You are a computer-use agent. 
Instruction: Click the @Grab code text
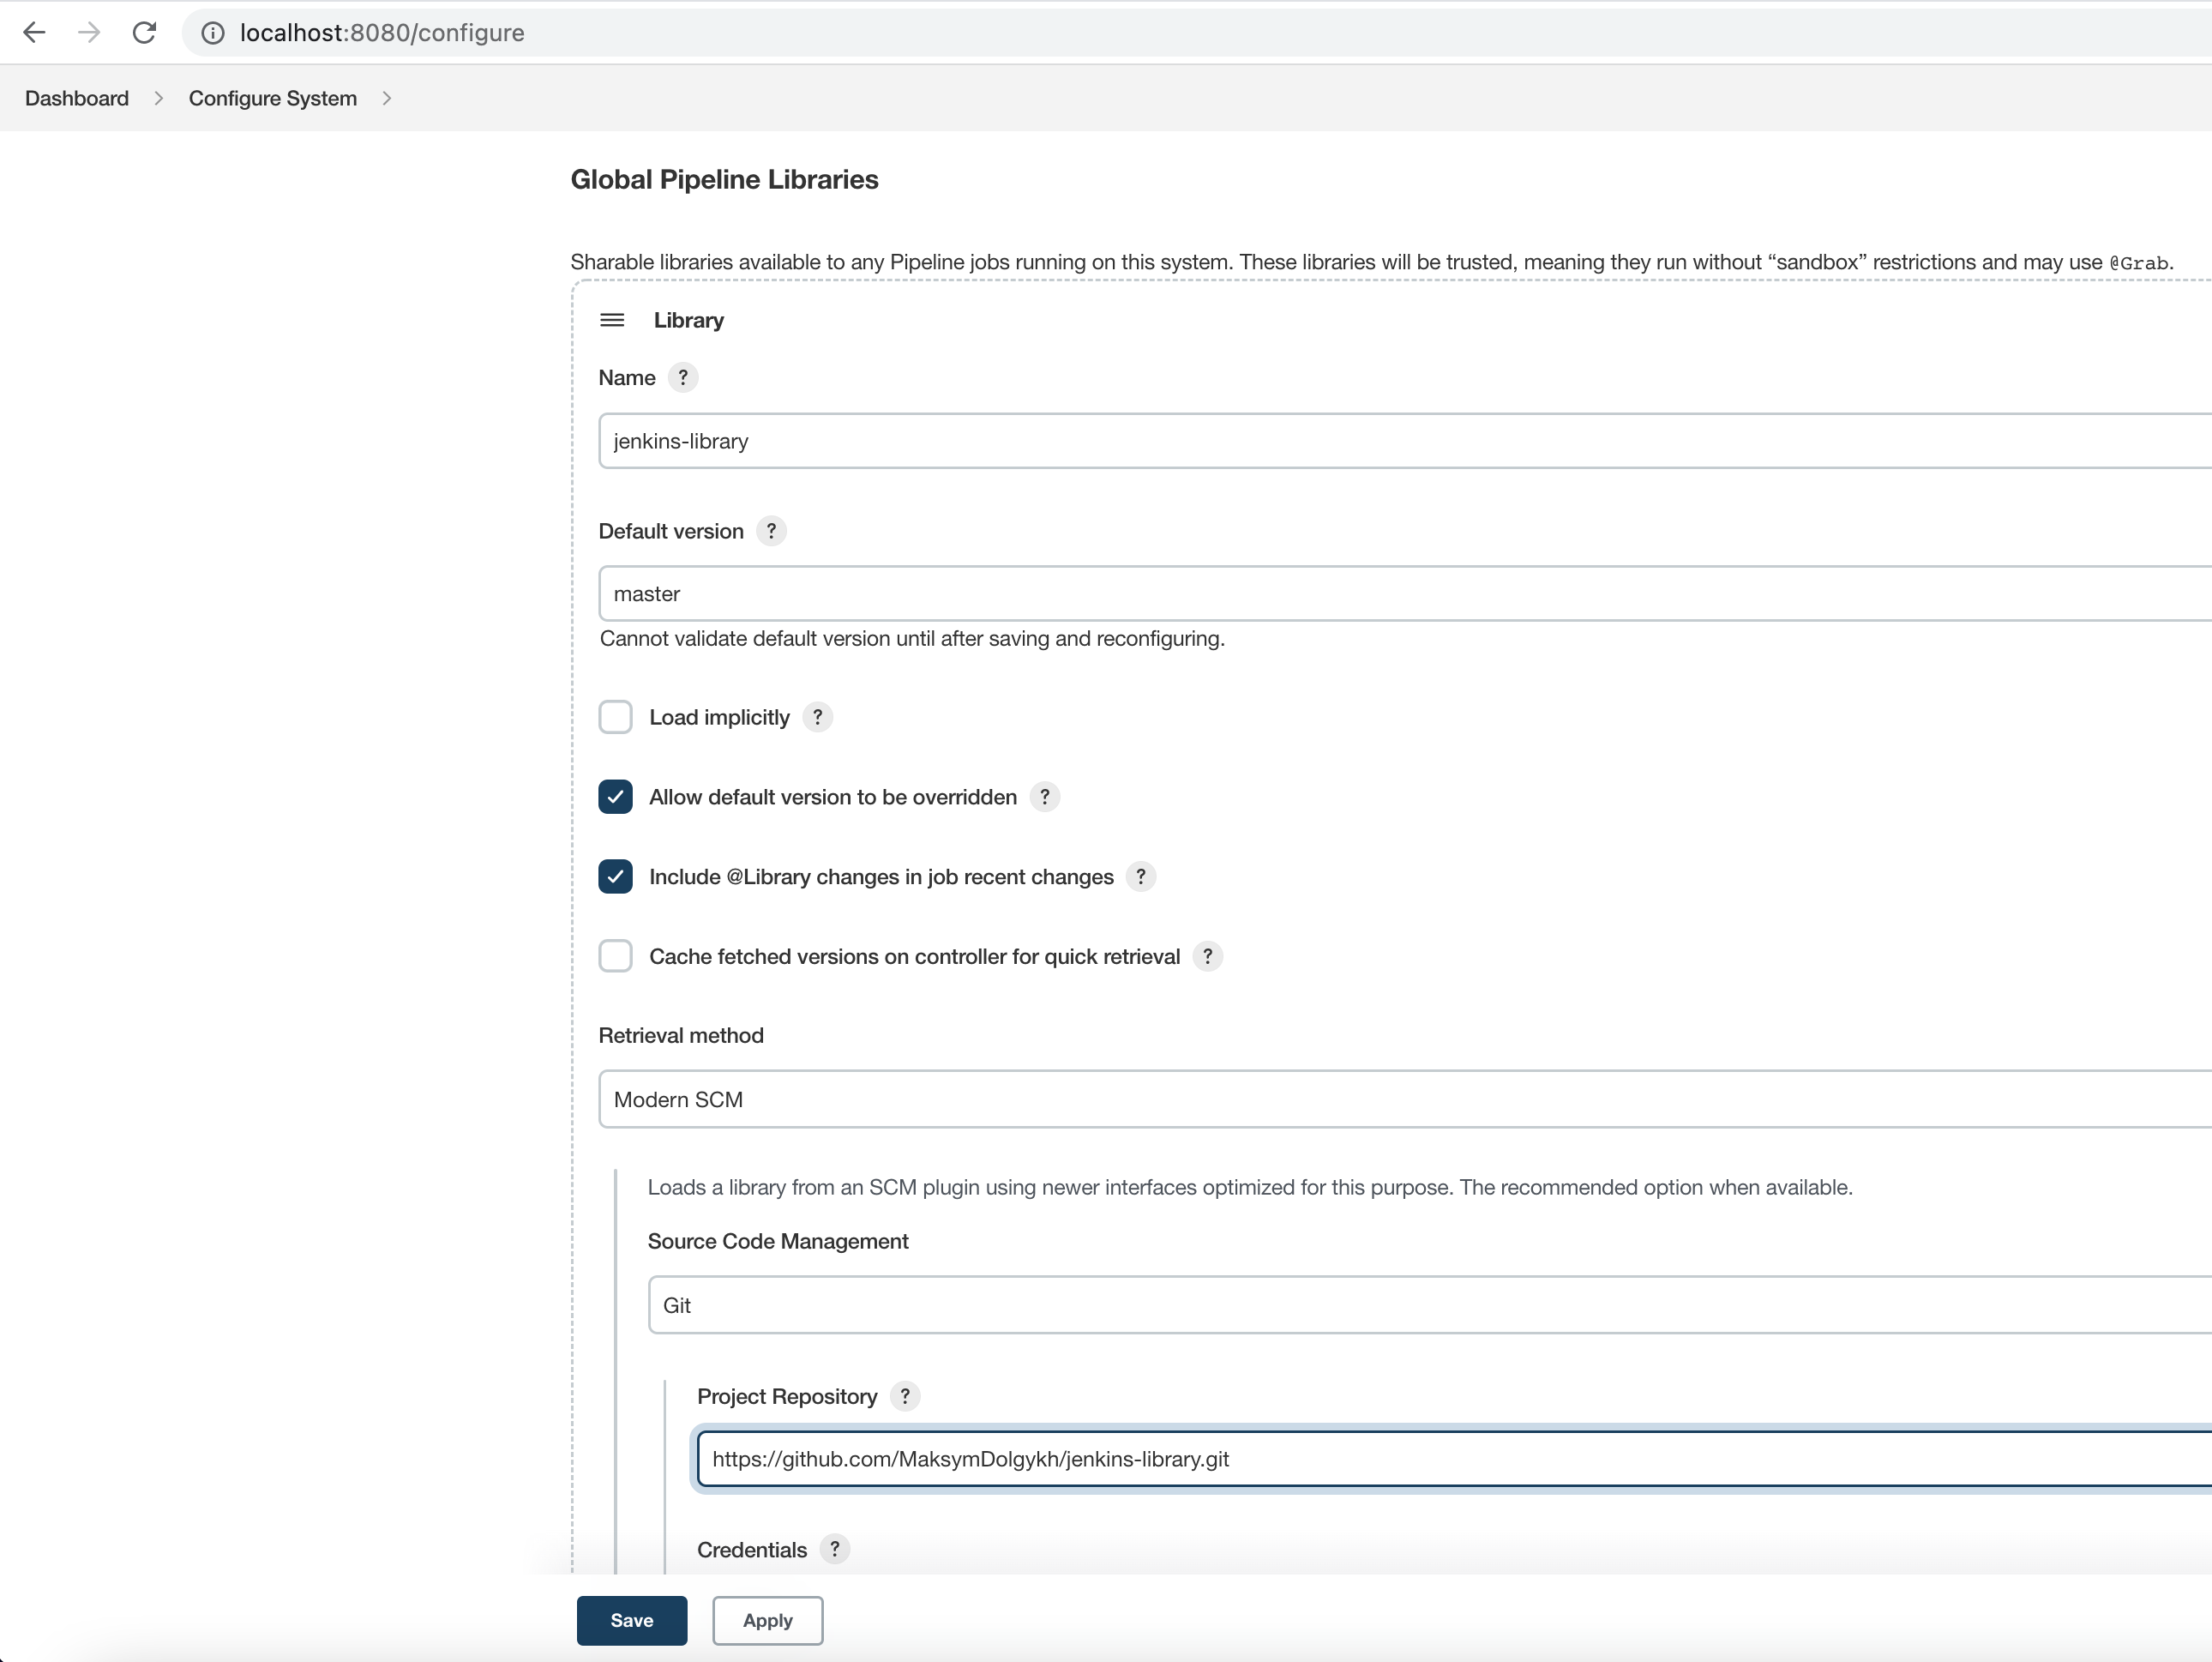tap(2139, 263)
